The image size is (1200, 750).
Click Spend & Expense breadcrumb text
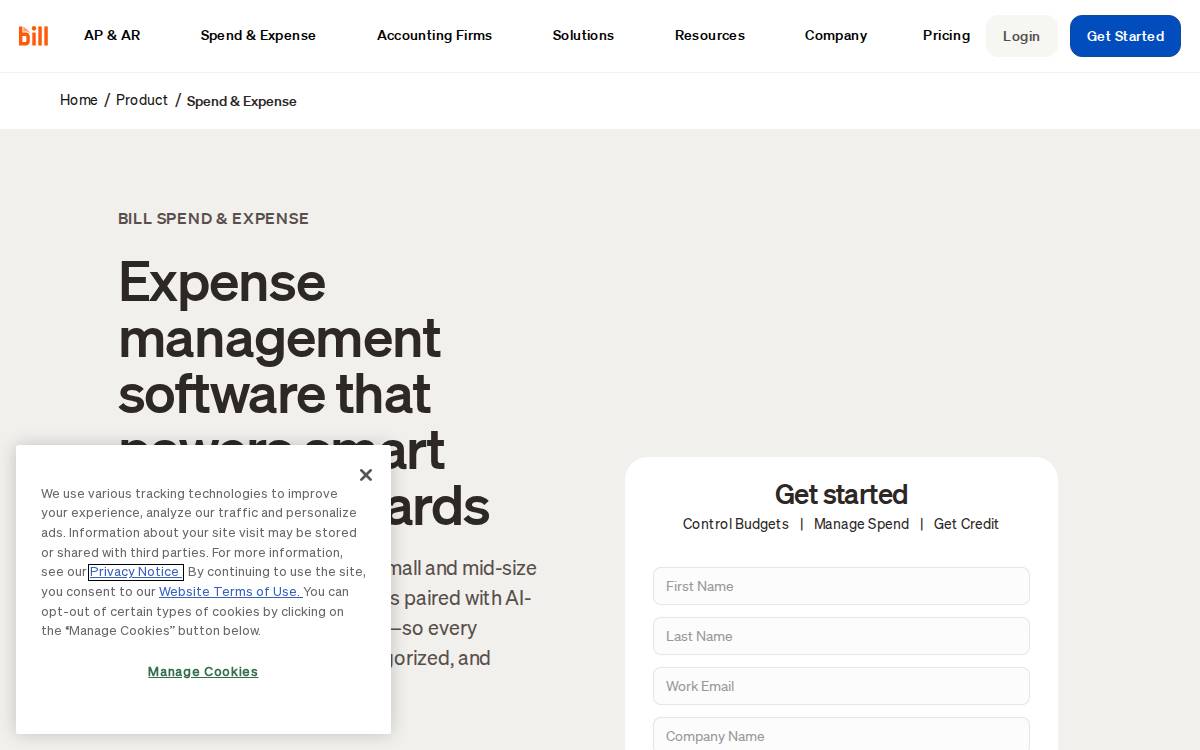(x=242, y=101)
